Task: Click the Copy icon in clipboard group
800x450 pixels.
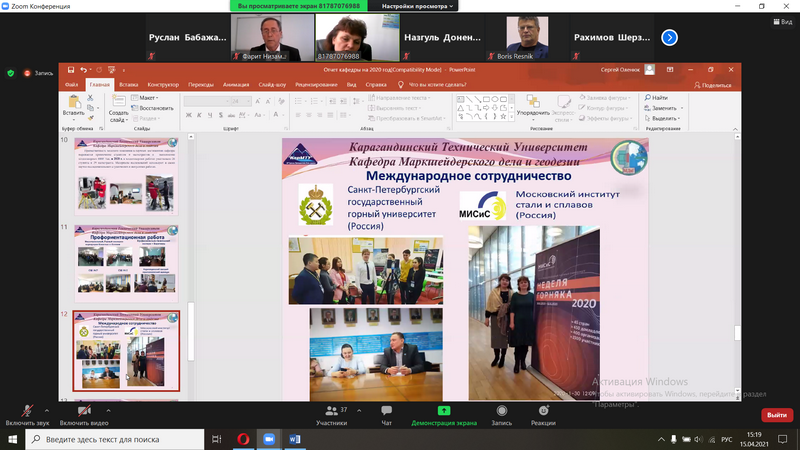Action: coord(90,108)
